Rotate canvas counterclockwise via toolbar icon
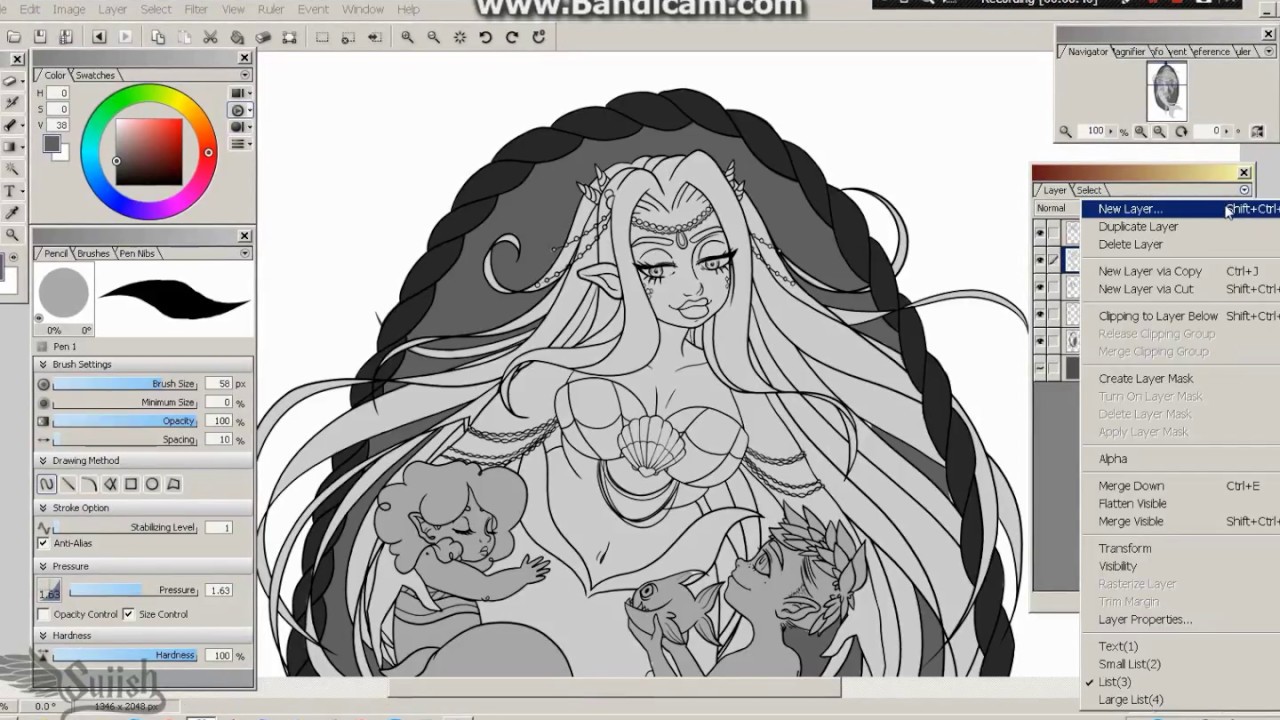This screenshot has width=1280, height=720. pyautogui.click(x=486, y=37)
